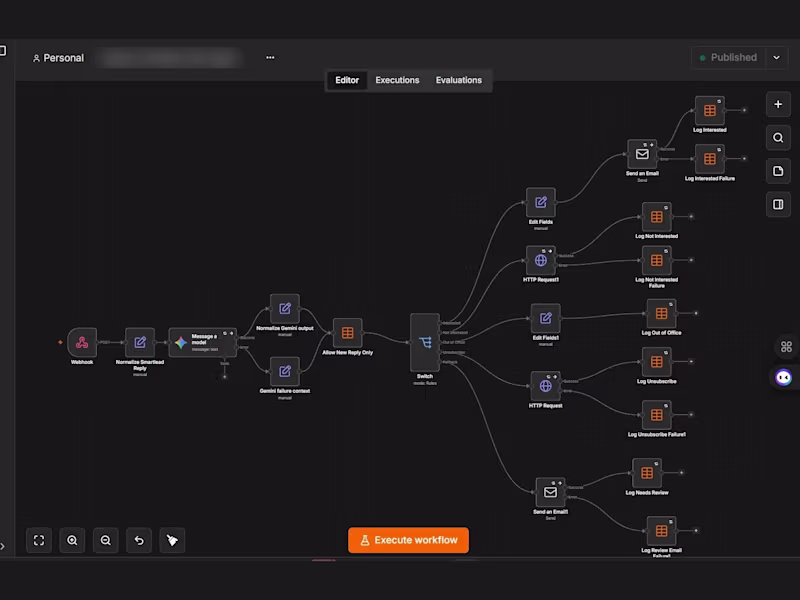Switch to the Executions tab
800x600 pixels.
(397, 80)
